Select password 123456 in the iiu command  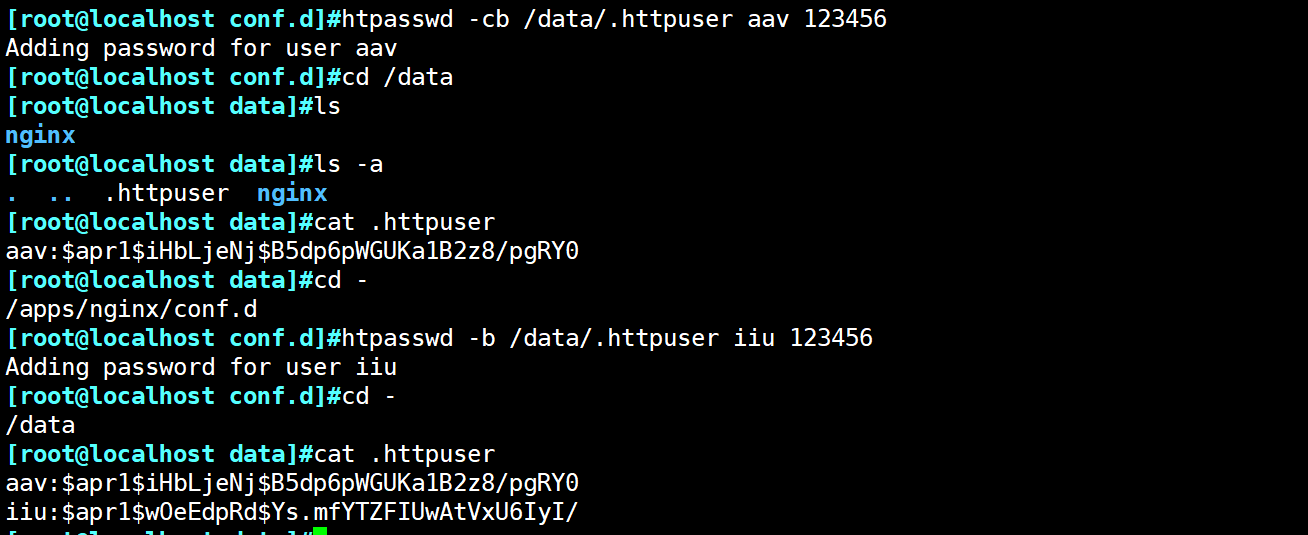[x=831, y=338]
